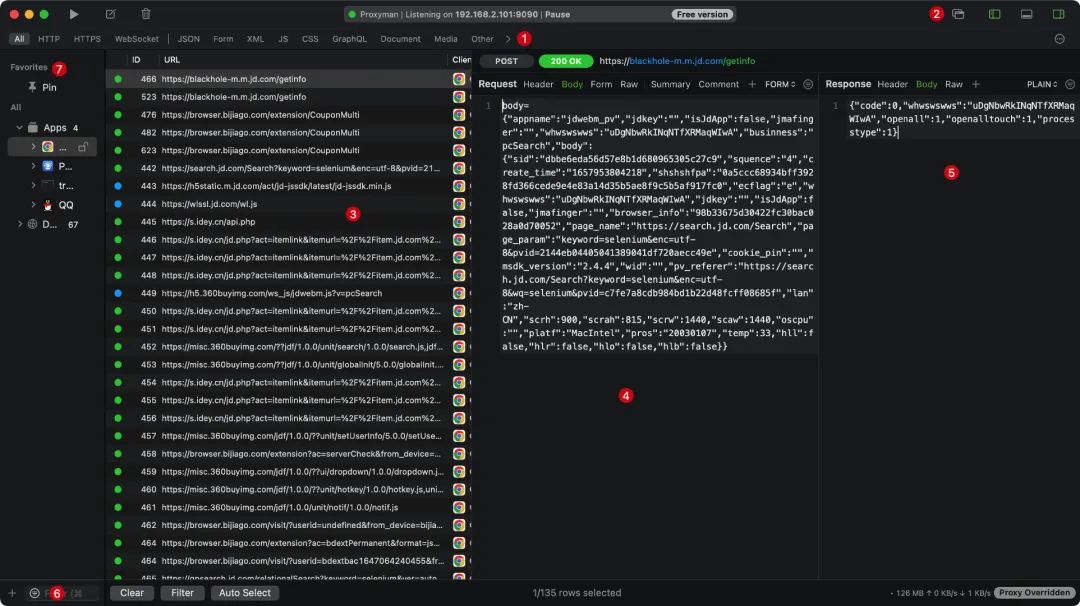Click the Proxy Overridden status button
The height and width of the screenshot is (606, 1080).
[1035, 593]
